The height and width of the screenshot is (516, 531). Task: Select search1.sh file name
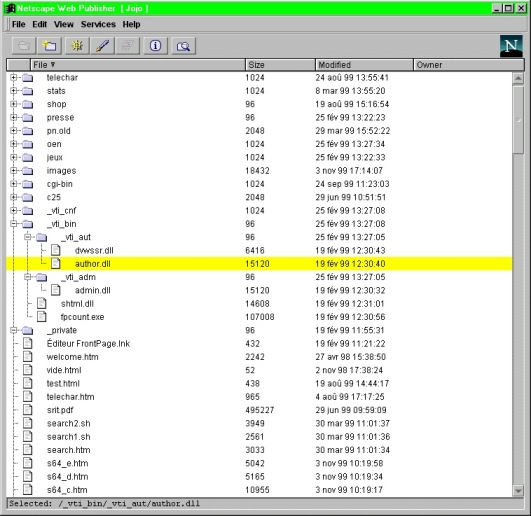[68, 437]
